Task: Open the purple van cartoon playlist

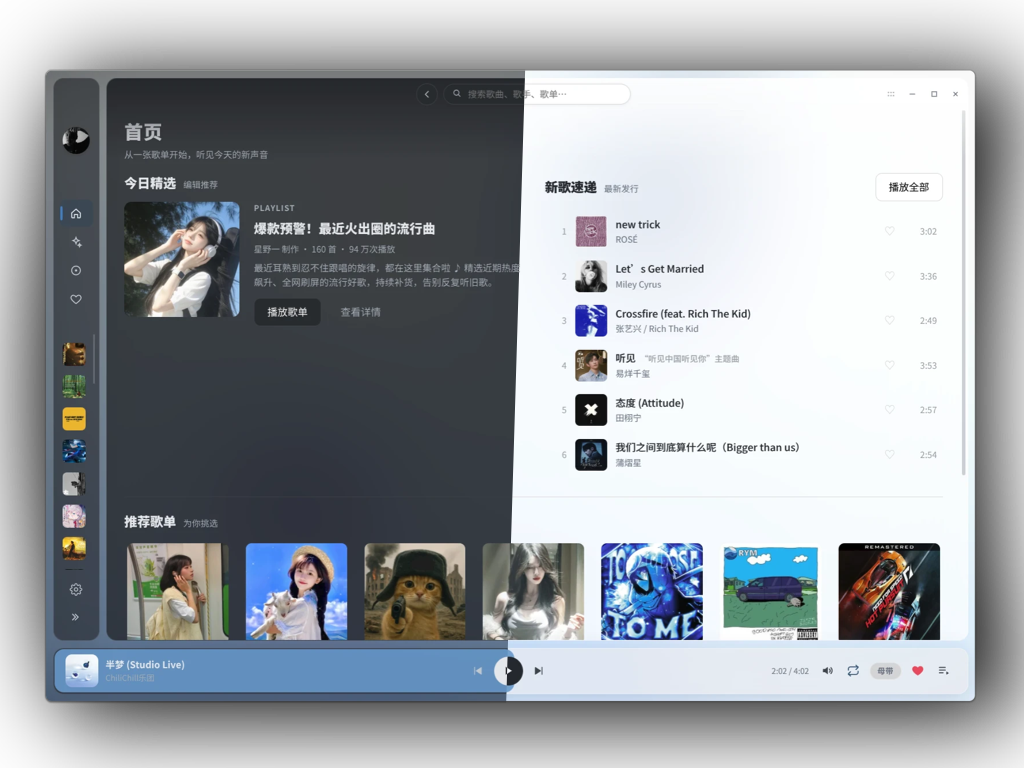Action: (x=771, y=592)
